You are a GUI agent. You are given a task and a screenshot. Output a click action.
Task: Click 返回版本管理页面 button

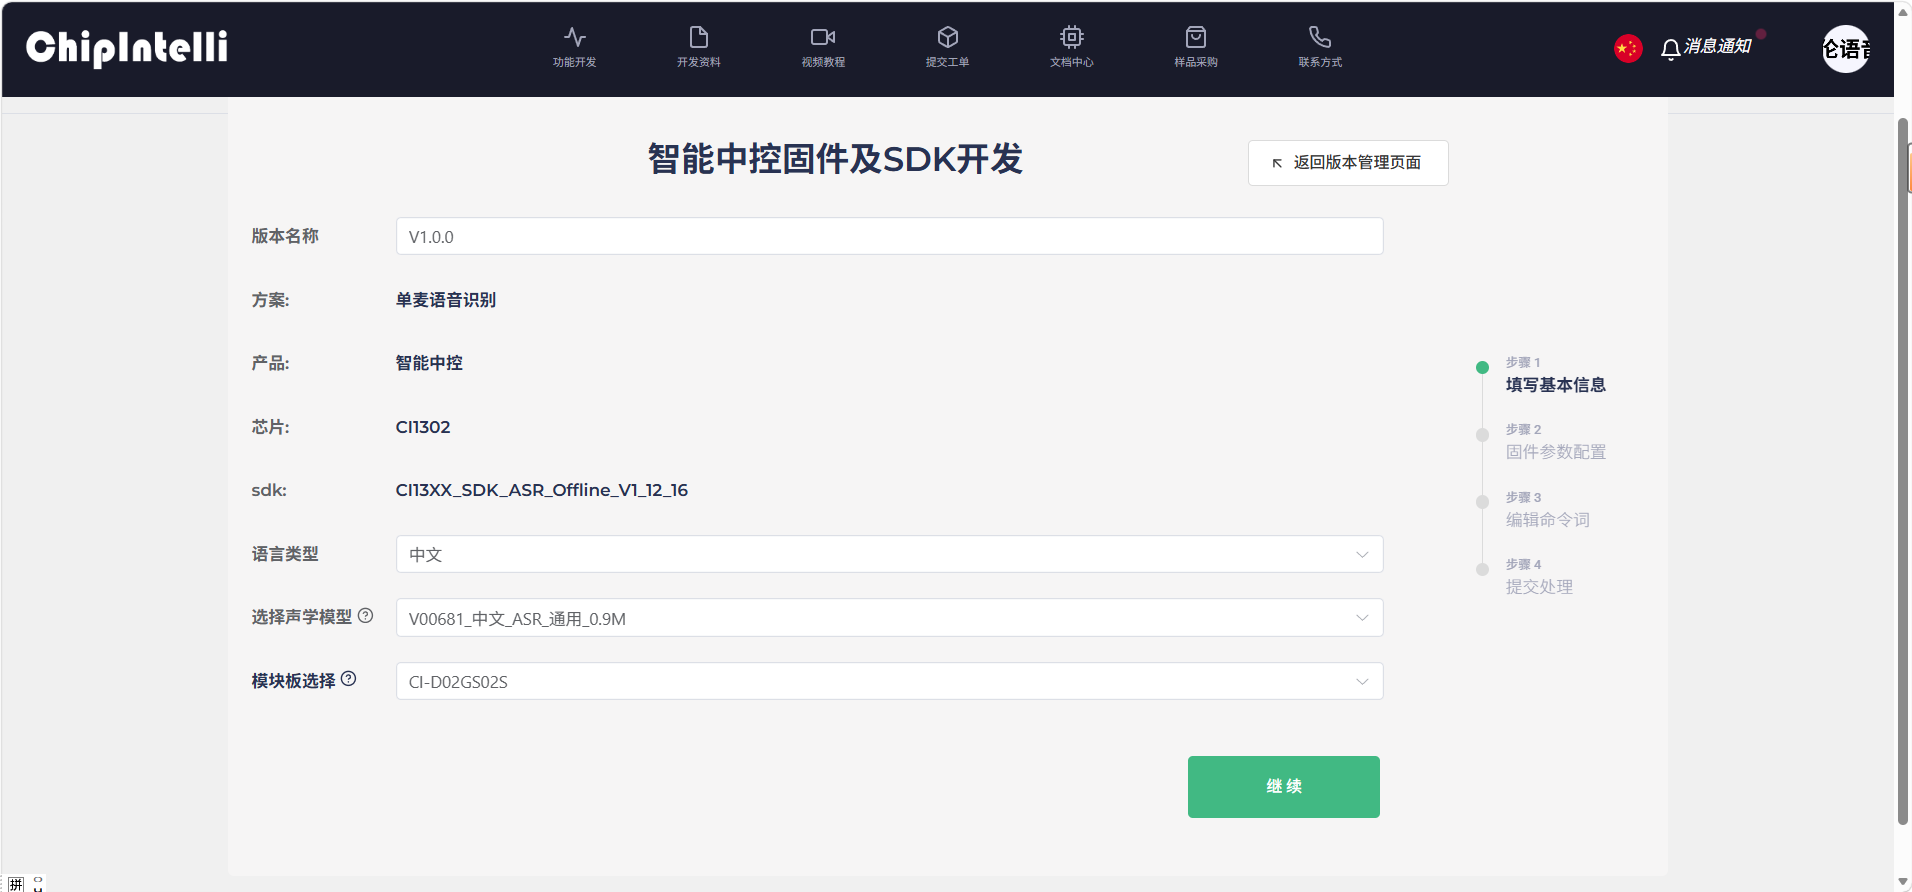(x=1348, y=163)
